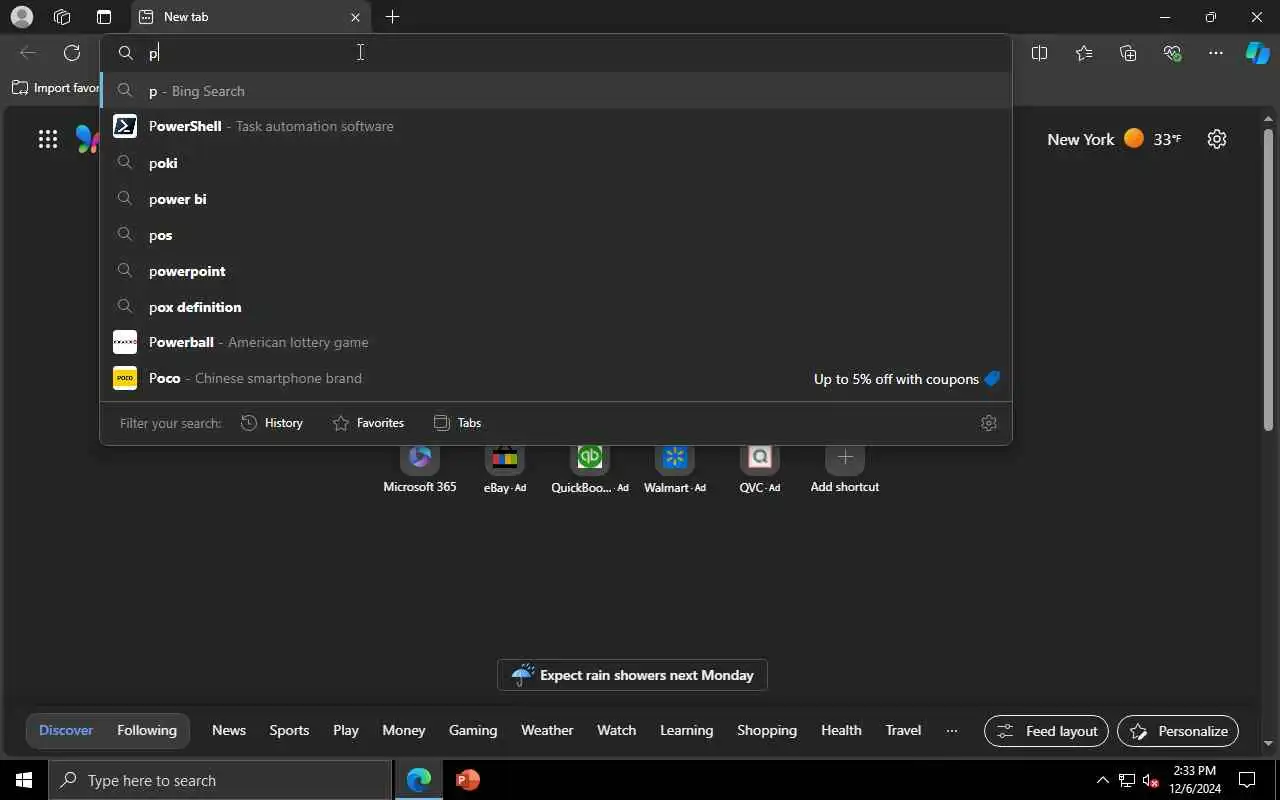Click Import favorites bookmark item
1280x800 pixels.
(55, 88)
